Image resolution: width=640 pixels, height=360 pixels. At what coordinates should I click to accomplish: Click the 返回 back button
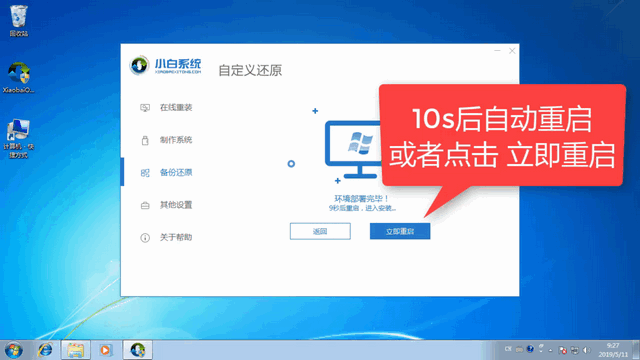click(320, 231)
